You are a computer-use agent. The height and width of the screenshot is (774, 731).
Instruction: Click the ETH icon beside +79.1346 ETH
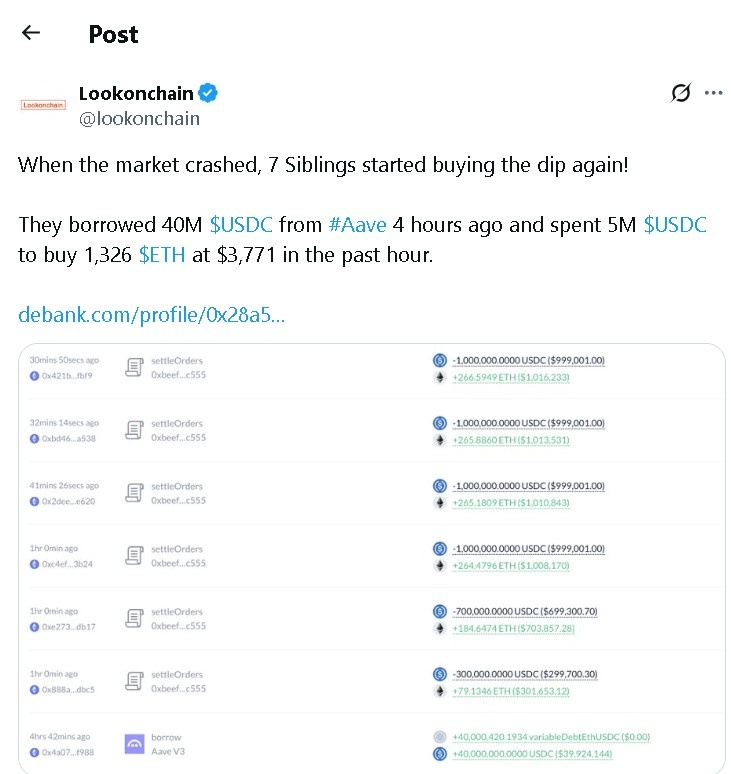[438, 689]
